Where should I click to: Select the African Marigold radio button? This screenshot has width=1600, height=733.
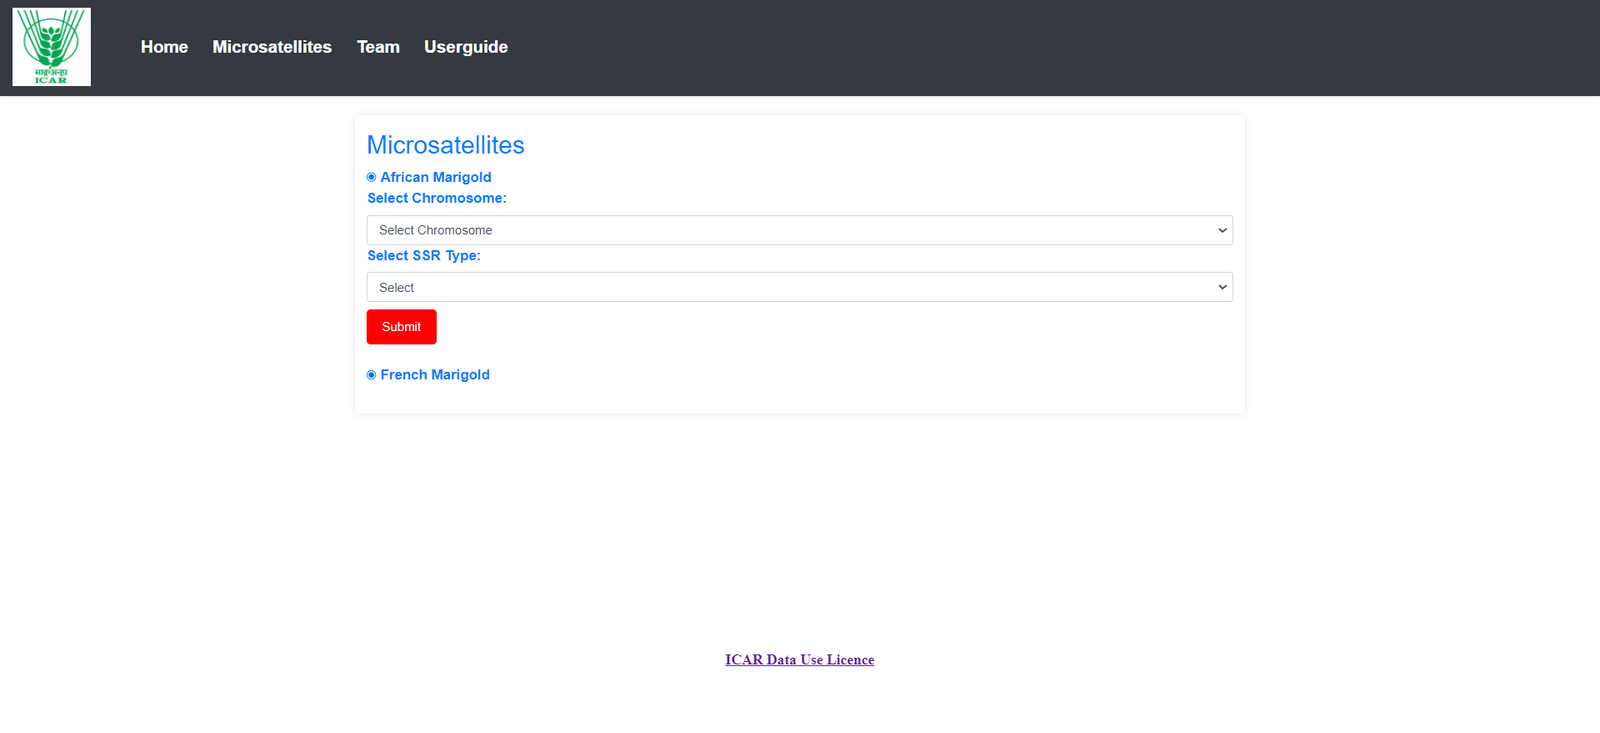tap(371, 177)
